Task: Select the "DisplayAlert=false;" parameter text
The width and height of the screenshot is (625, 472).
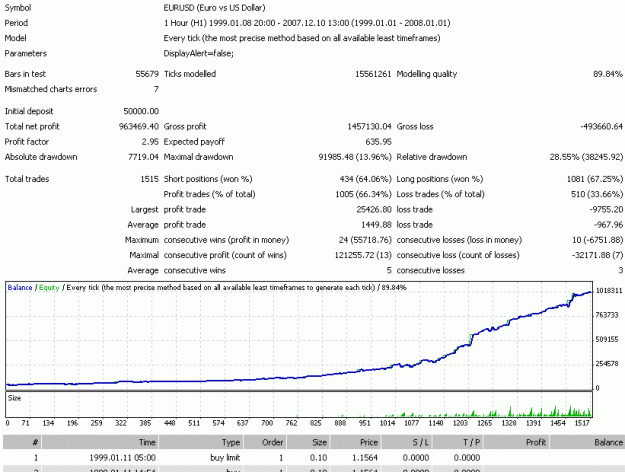Action: pyautogui.click(x=199, y=53)
